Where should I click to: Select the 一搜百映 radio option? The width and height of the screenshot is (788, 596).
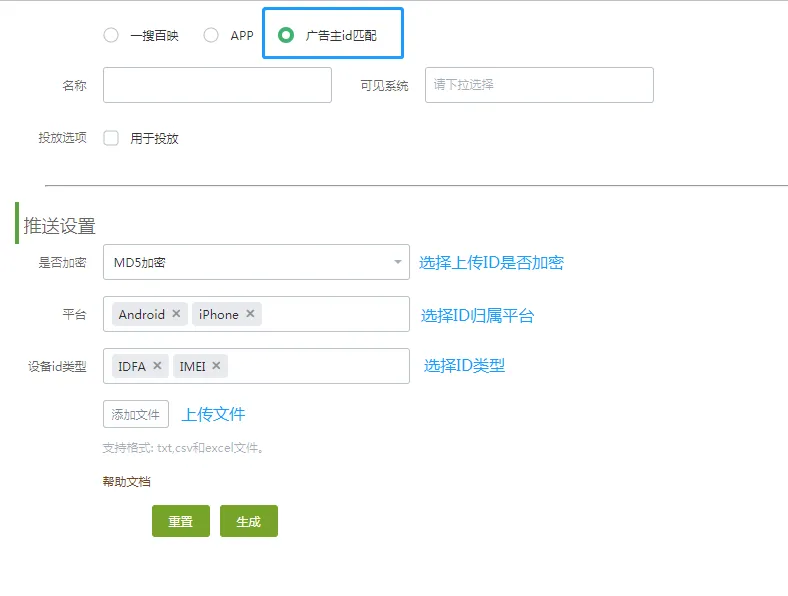pyautogui.click(x=111, y=35)
